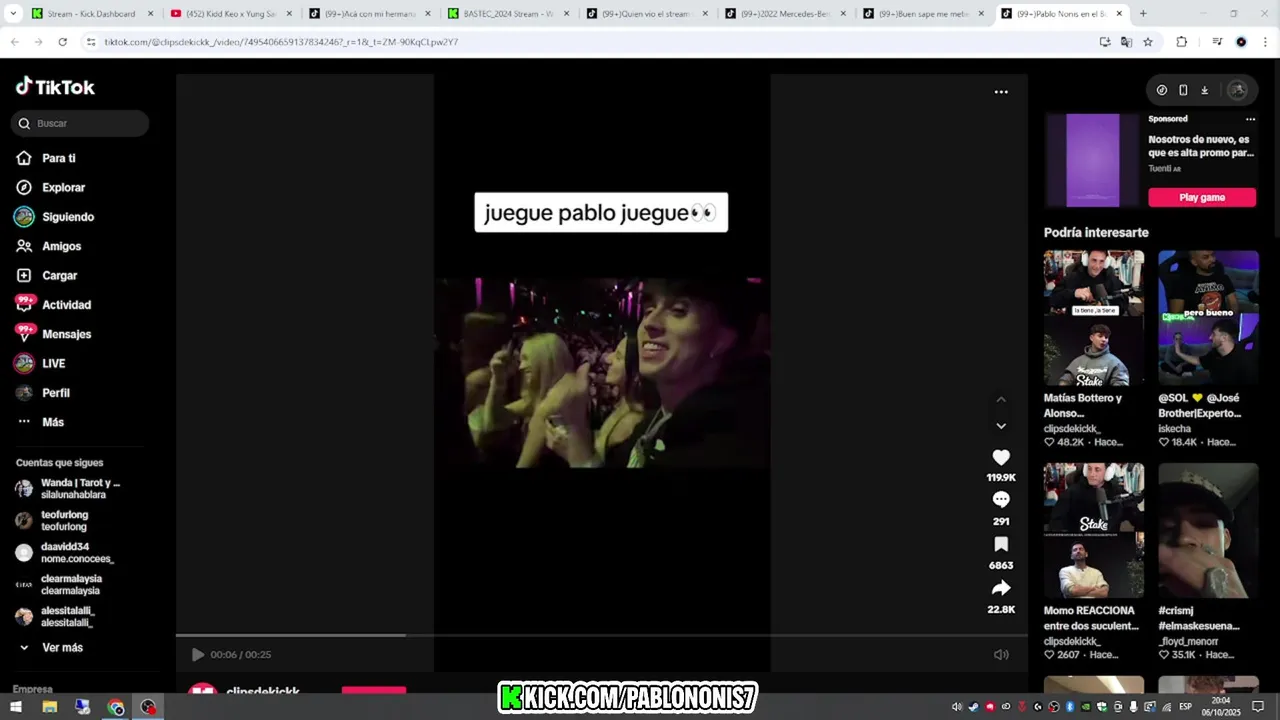Screen dimensions: 1280x720
Task: Open the #crismj video thumbnail
Action: tap(1208, 530)
